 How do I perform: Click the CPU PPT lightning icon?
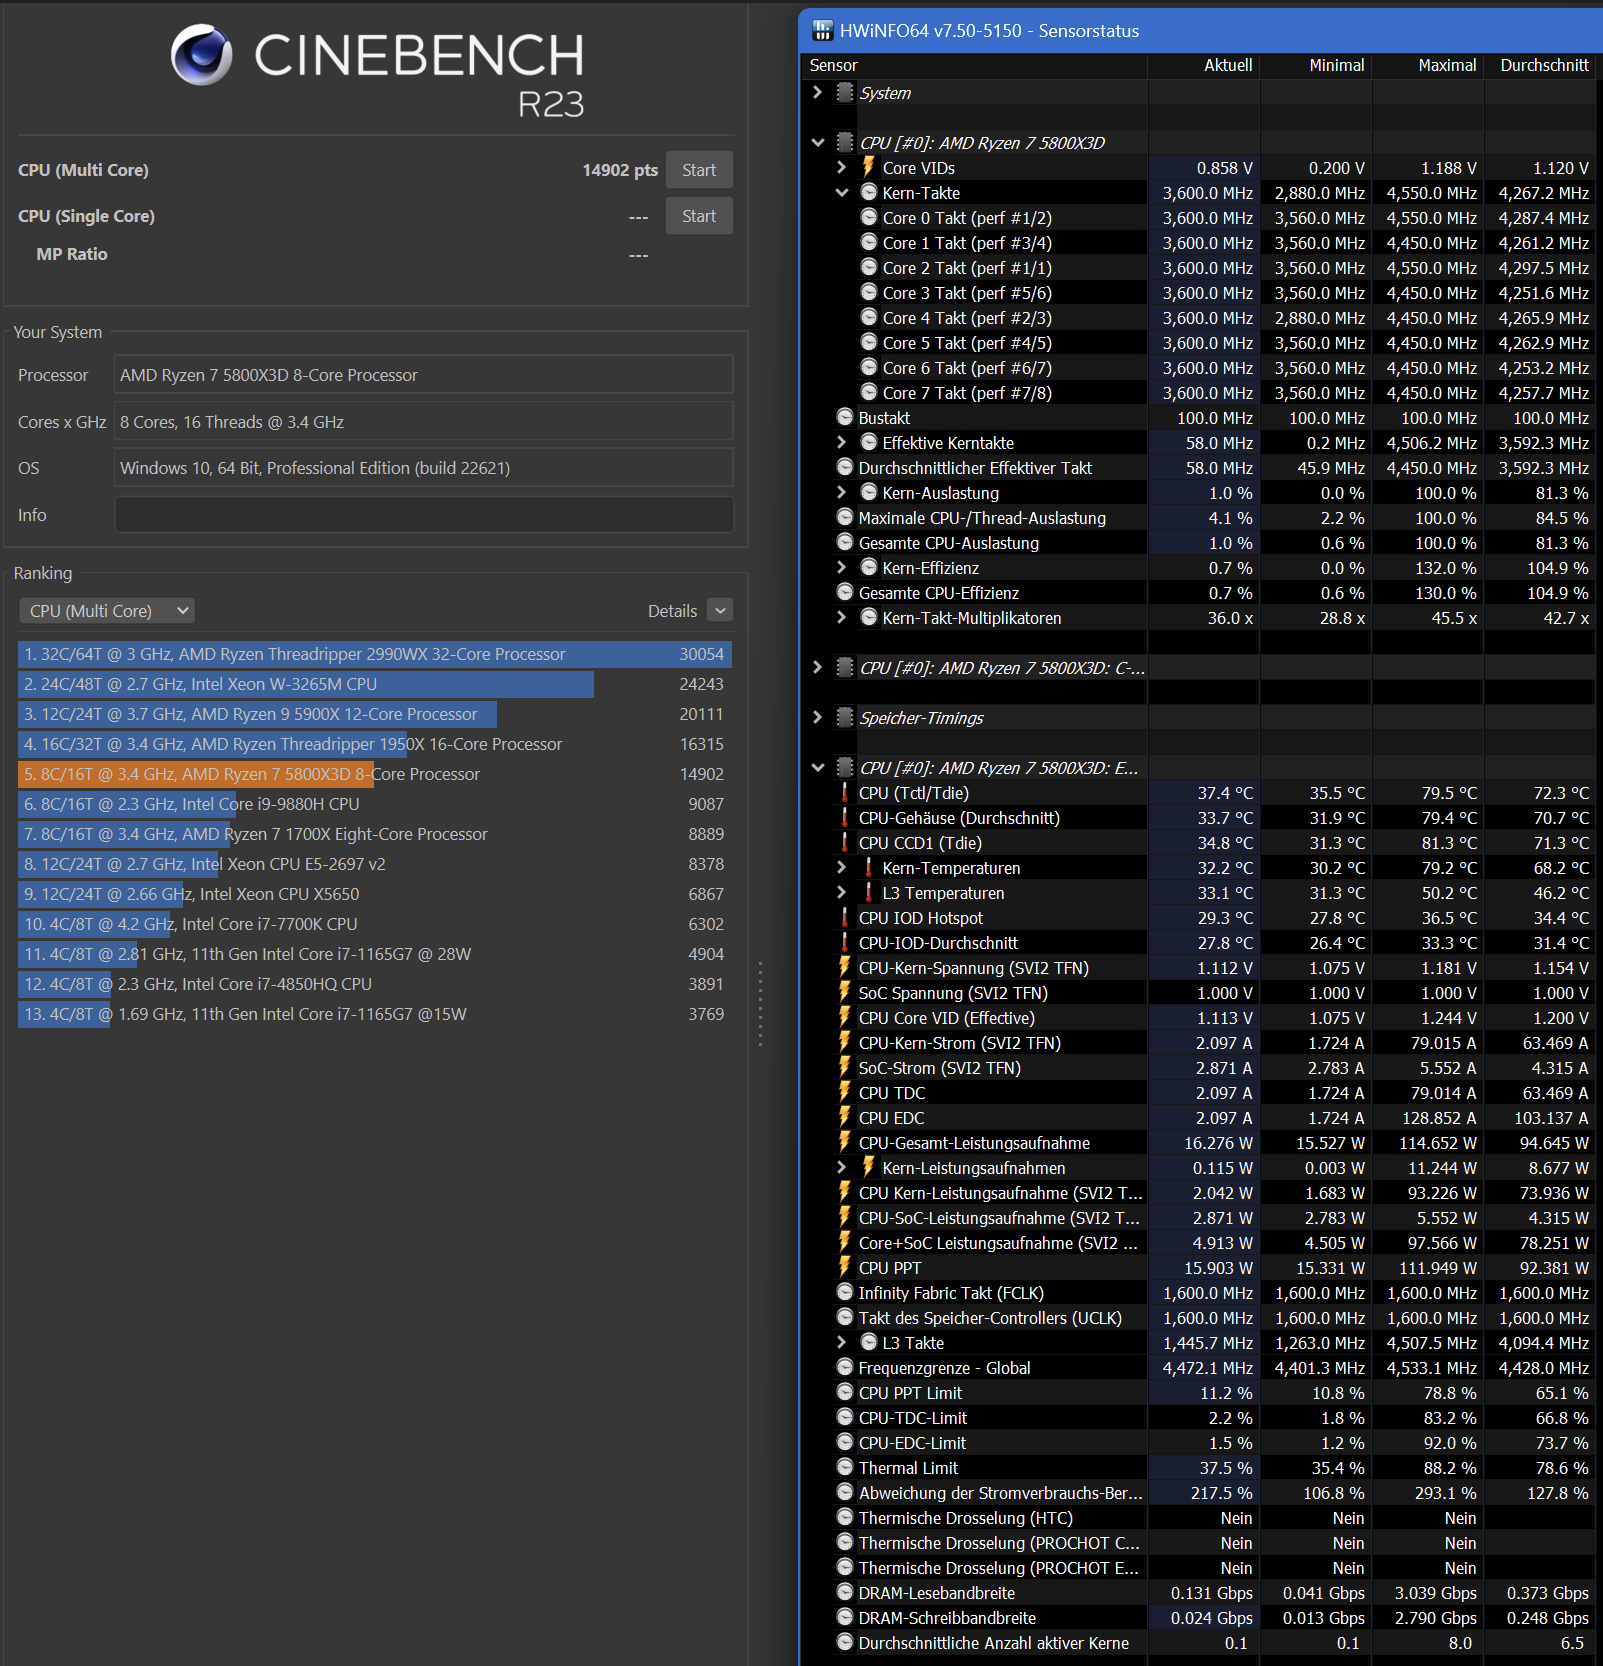pos(845,1267)
